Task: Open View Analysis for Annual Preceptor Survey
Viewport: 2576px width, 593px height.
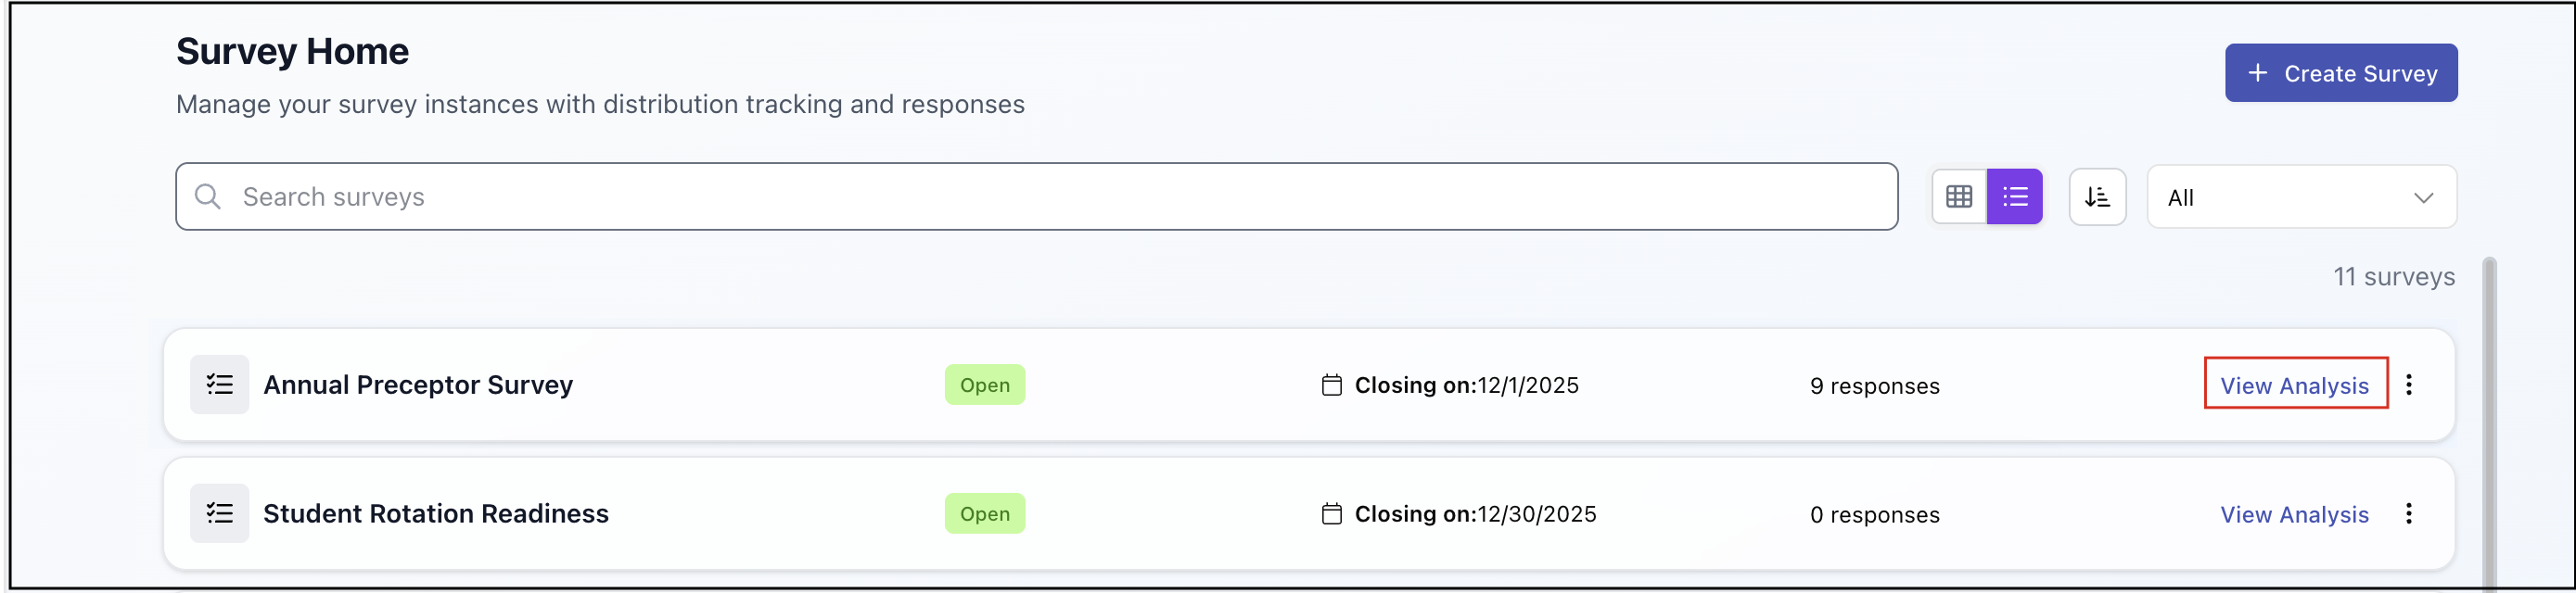Action: click(x=2294, y=385)
